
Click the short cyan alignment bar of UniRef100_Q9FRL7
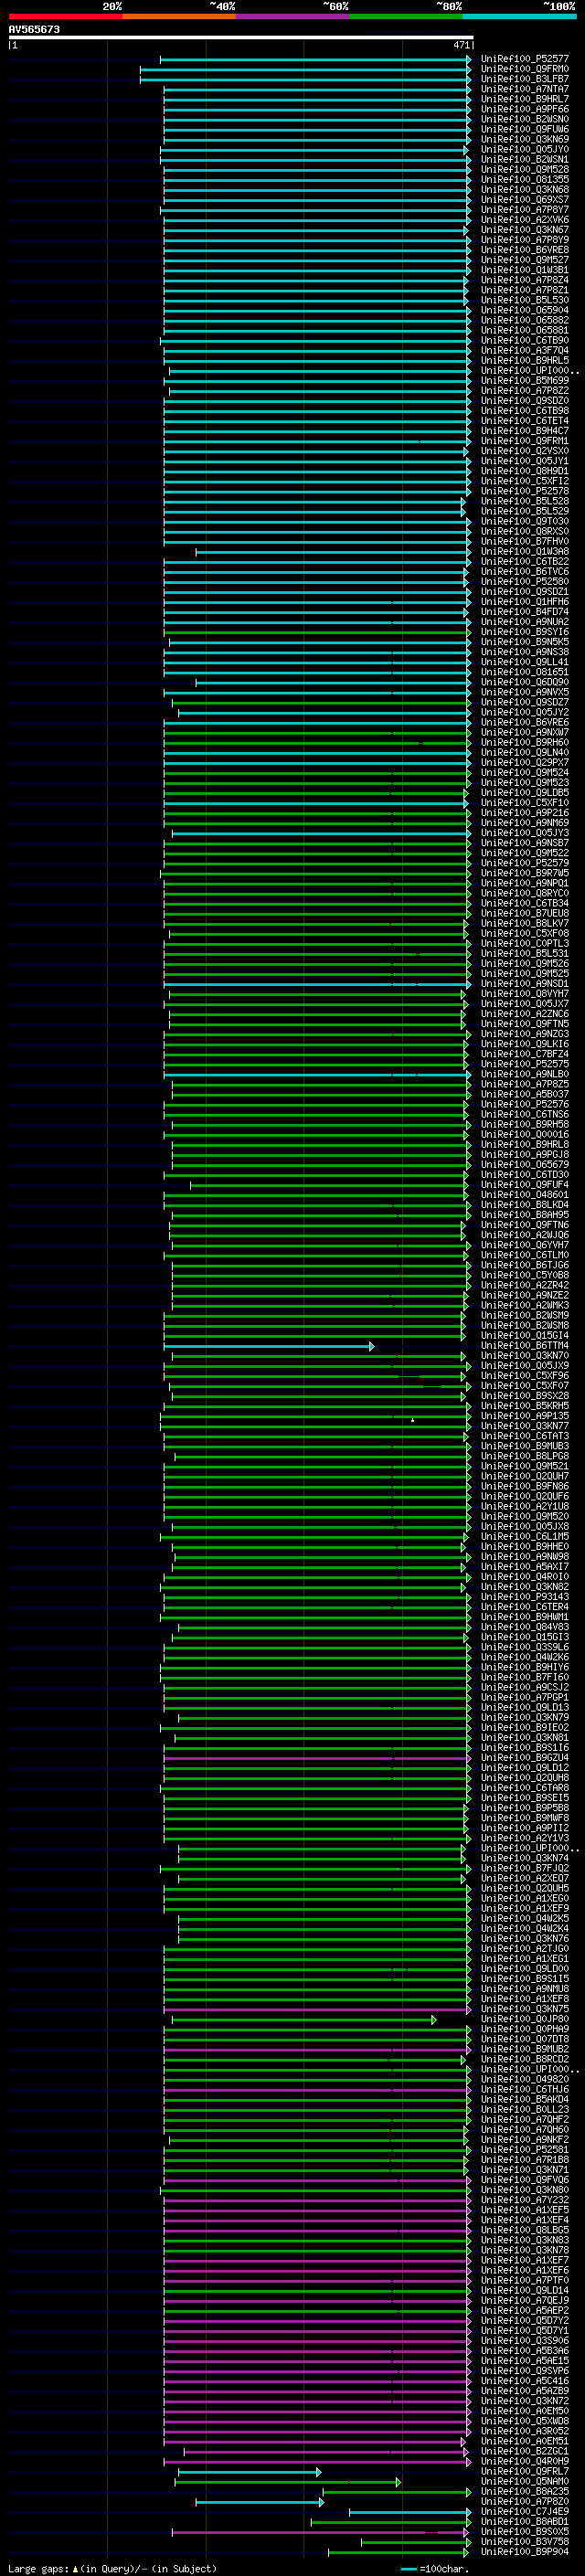[x=249, y=2472]
